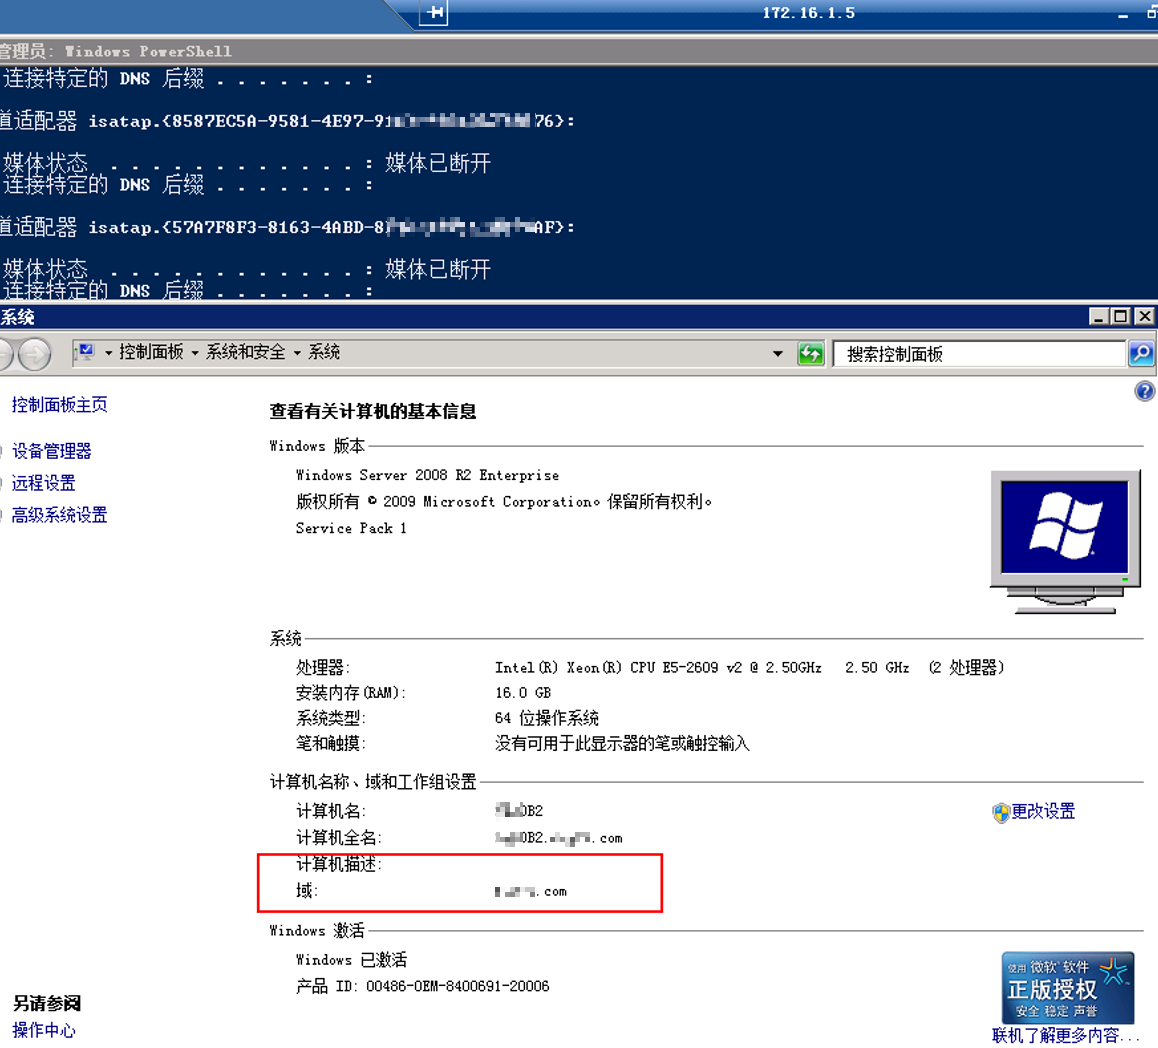Open 远程设置 link in sidebar
Image resolution: width=1158 pixels, height=1048 pixels.
click(43, 483)
